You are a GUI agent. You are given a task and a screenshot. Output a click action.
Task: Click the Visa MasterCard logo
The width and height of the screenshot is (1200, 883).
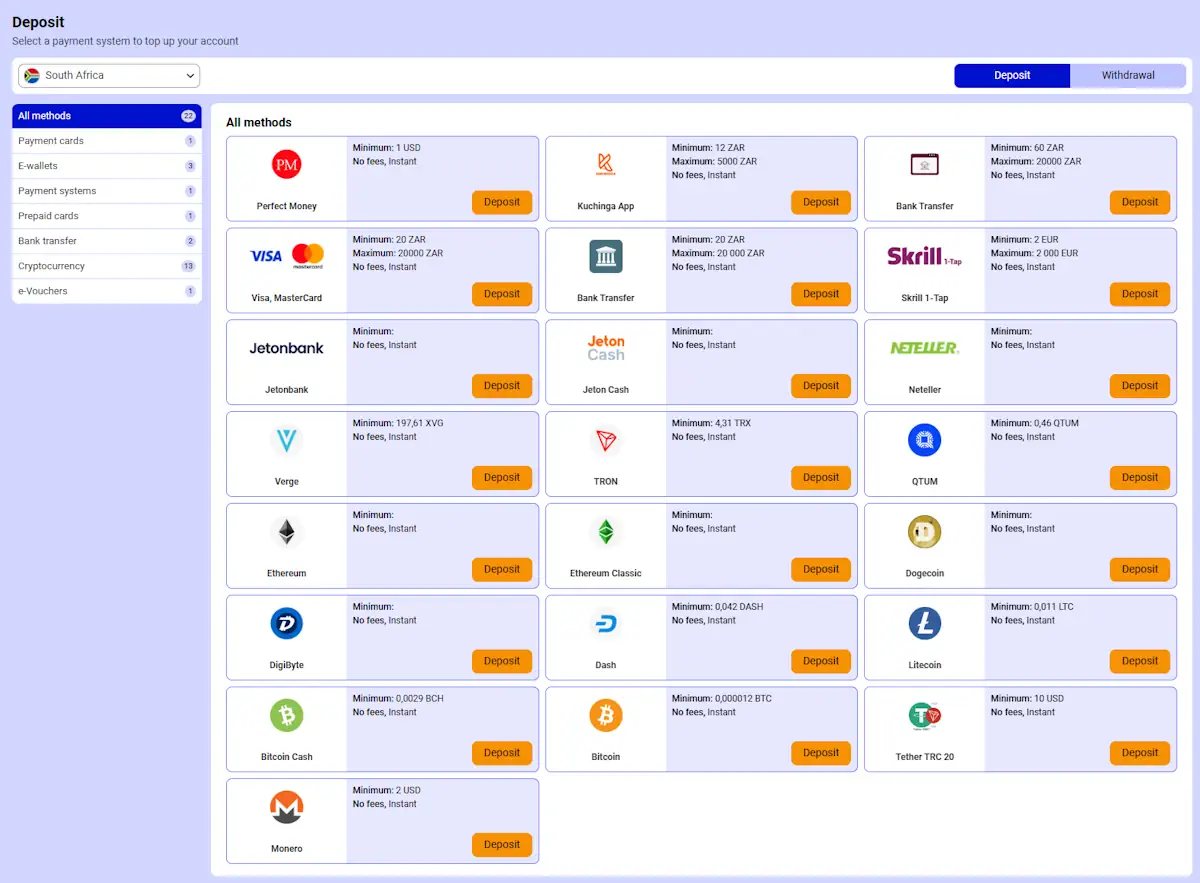pos(286,256)
